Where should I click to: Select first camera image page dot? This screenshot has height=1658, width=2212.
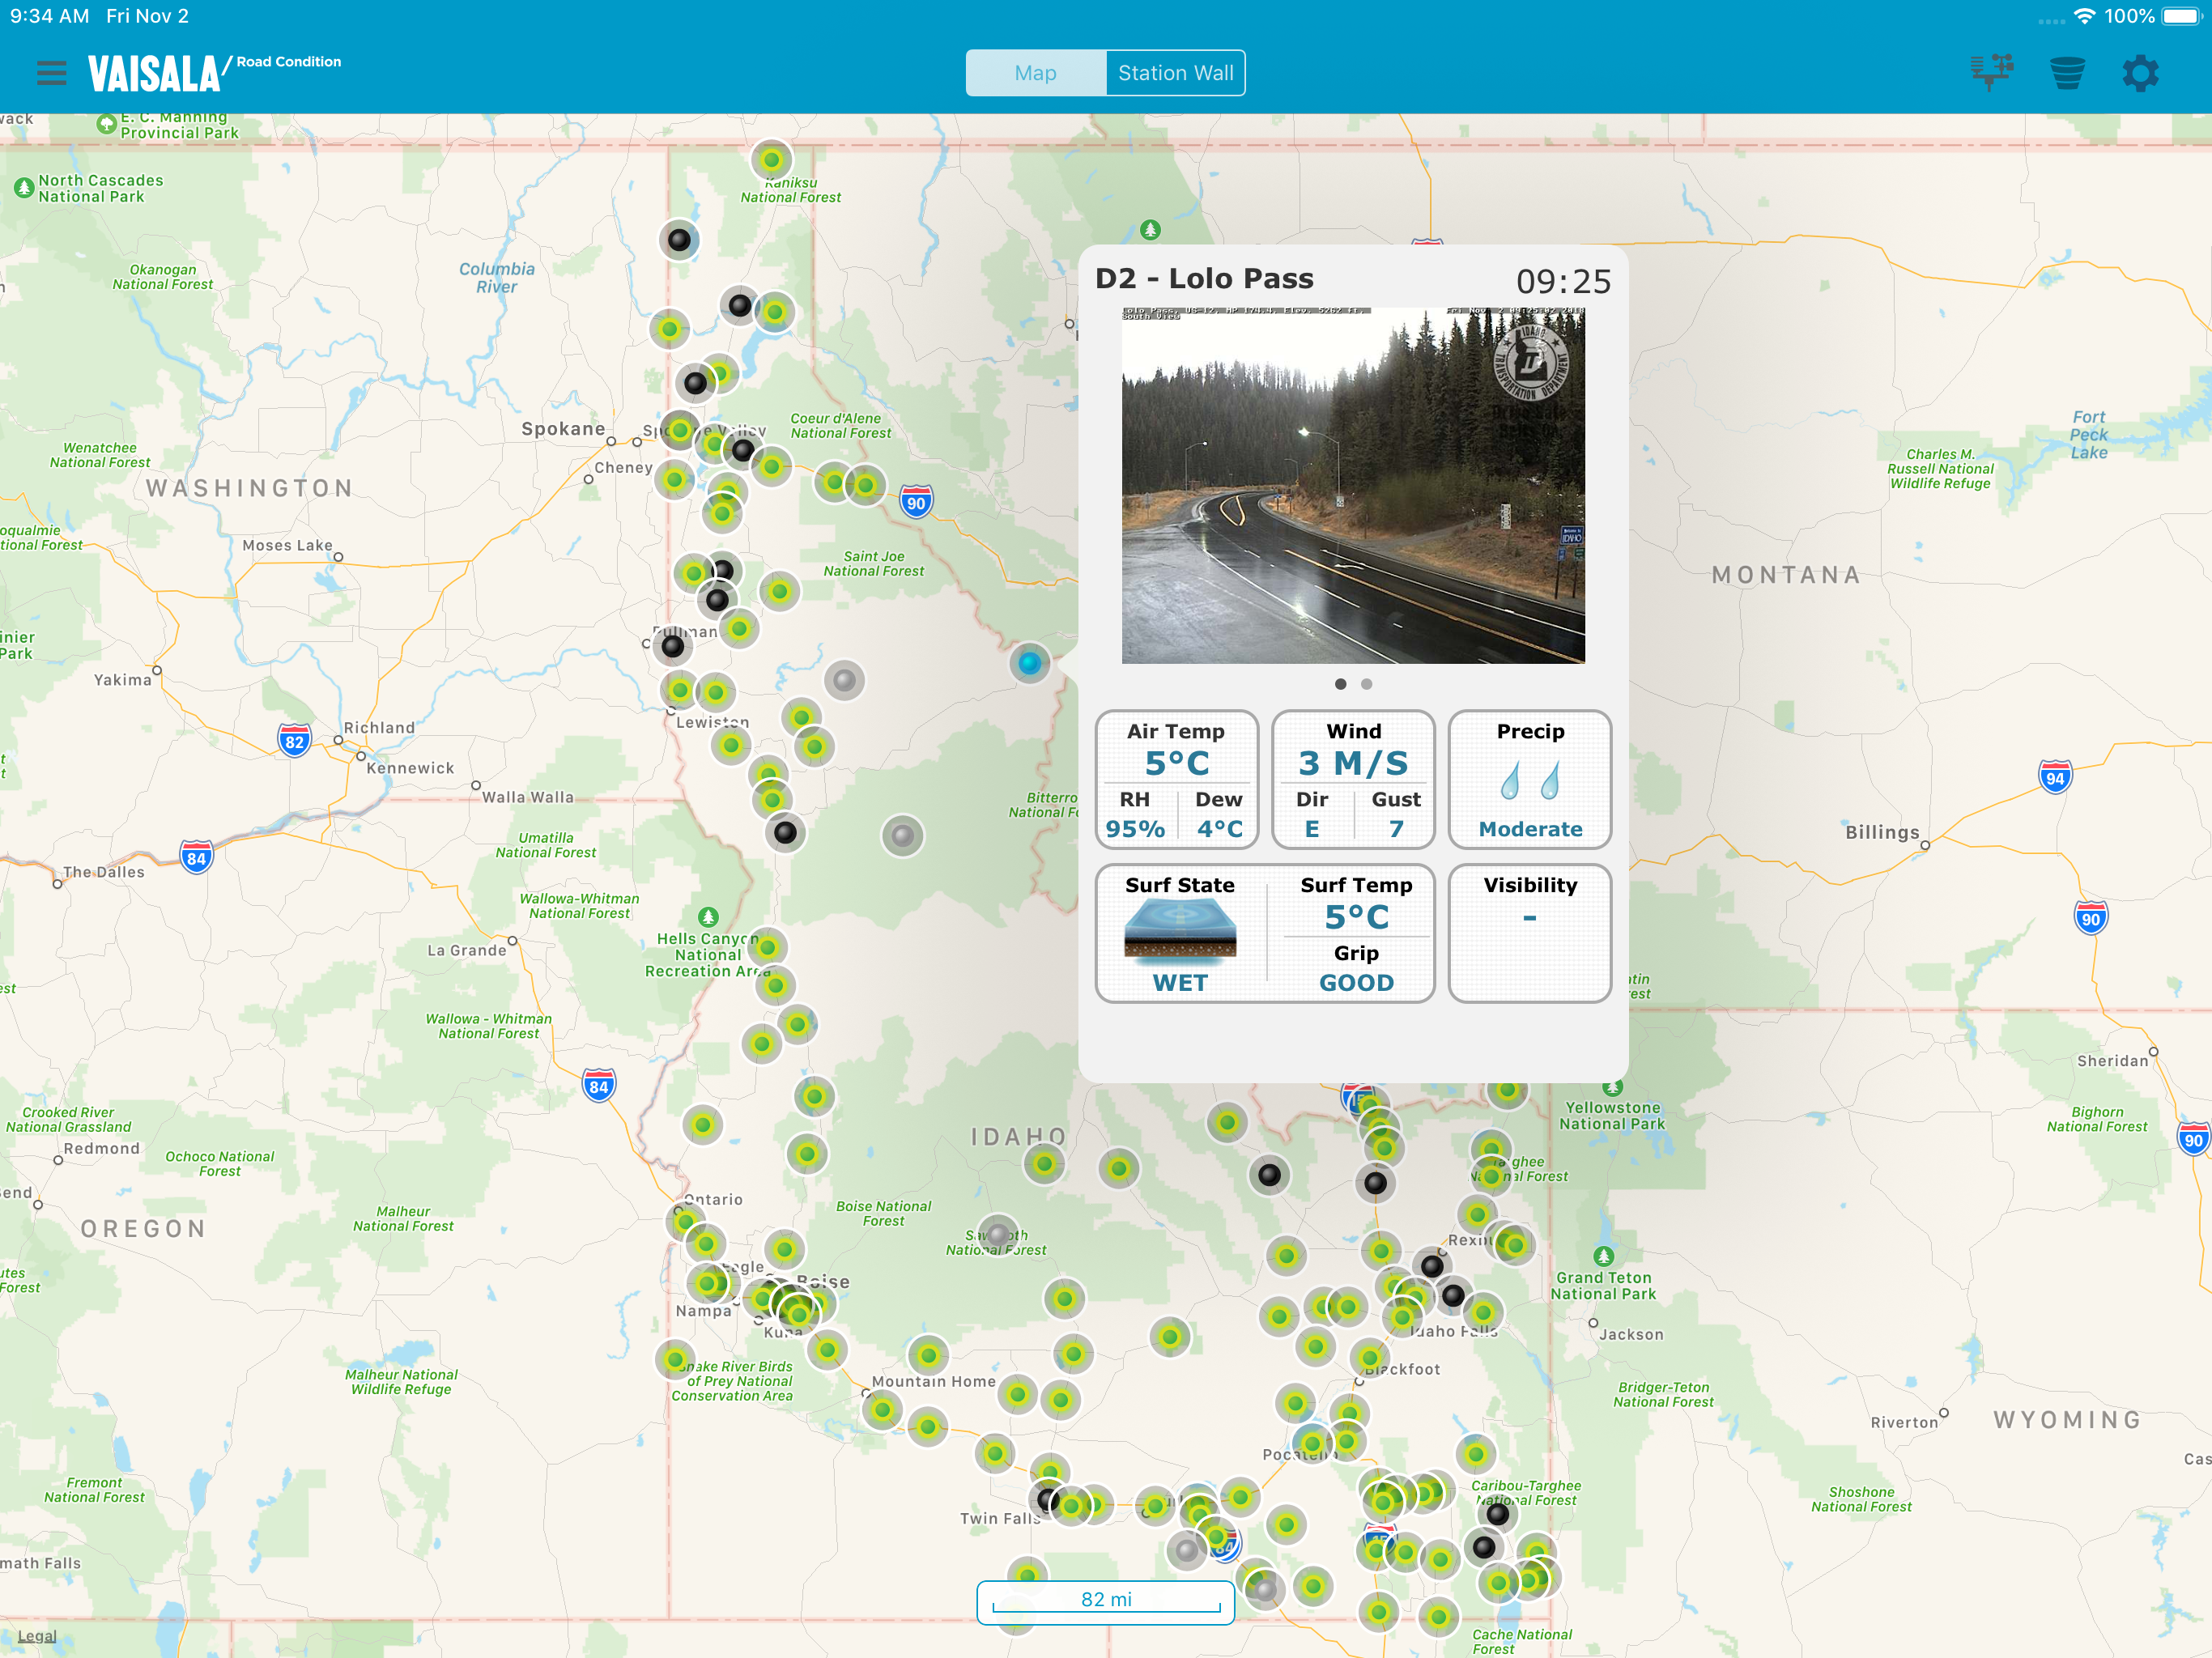click(x=1340, y=684)
